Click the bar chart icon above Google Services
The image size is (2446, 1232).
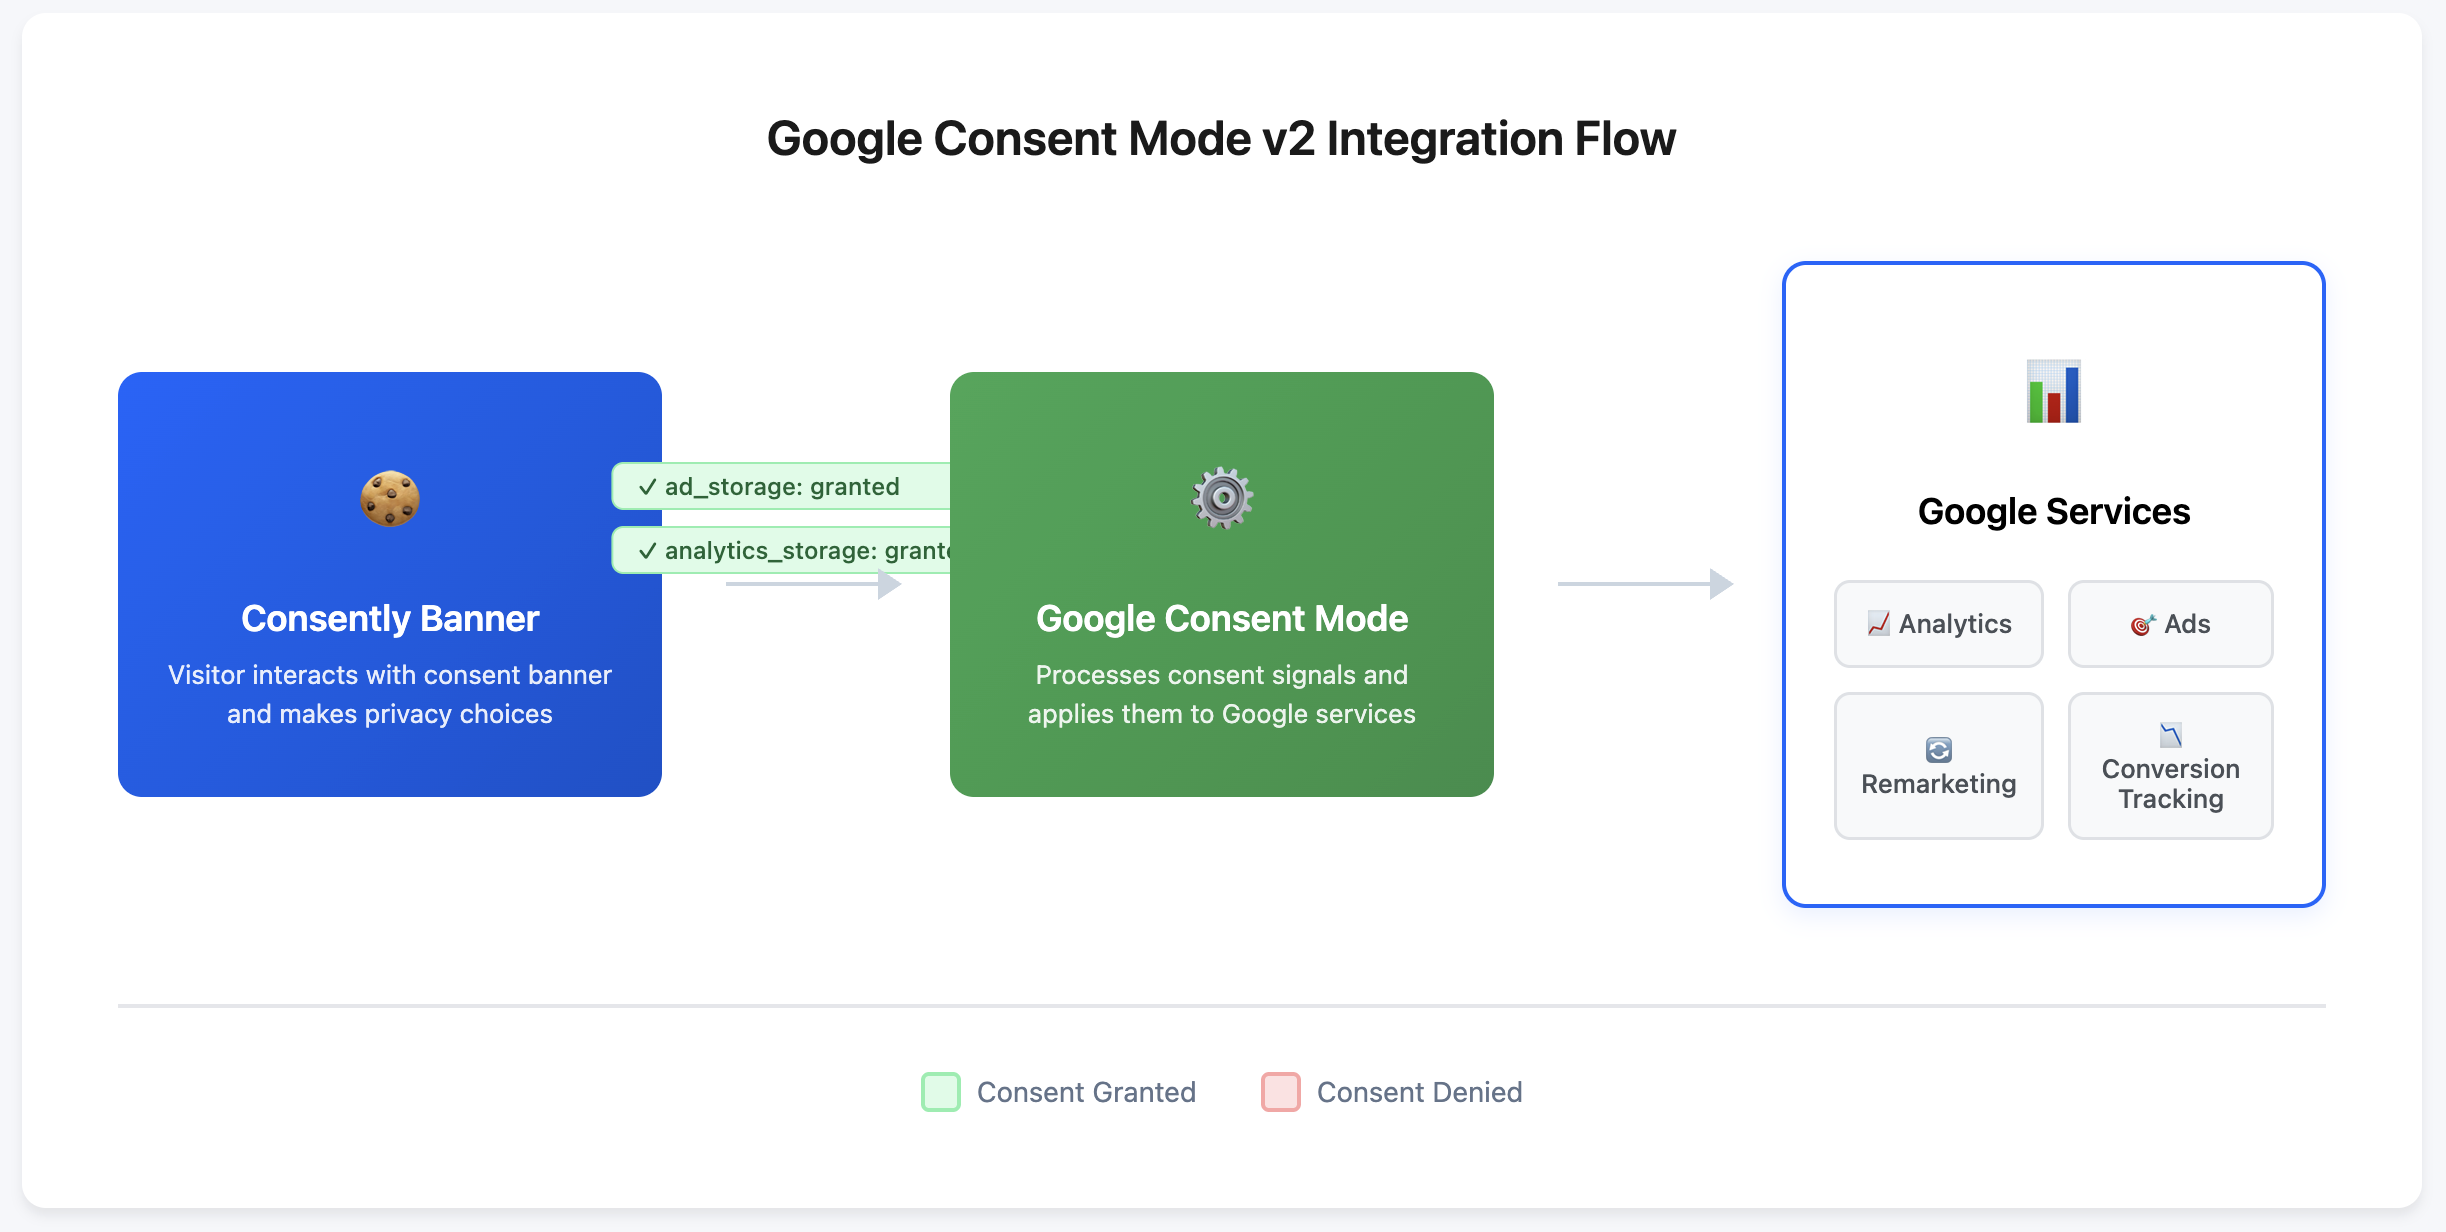coord(2053,391)
